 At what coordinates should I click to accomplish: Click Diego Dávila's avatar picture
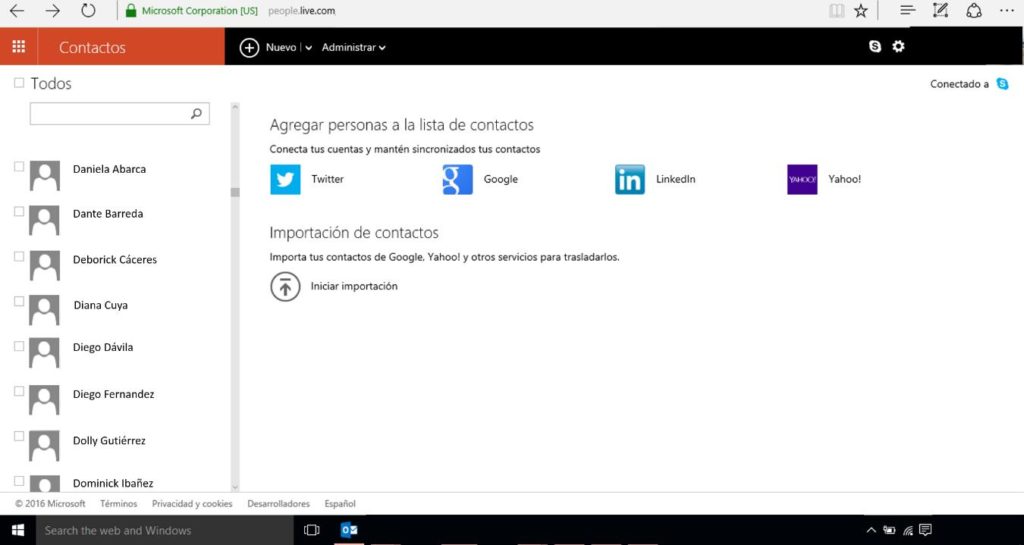pyautogui.click(x=44, y=353)
